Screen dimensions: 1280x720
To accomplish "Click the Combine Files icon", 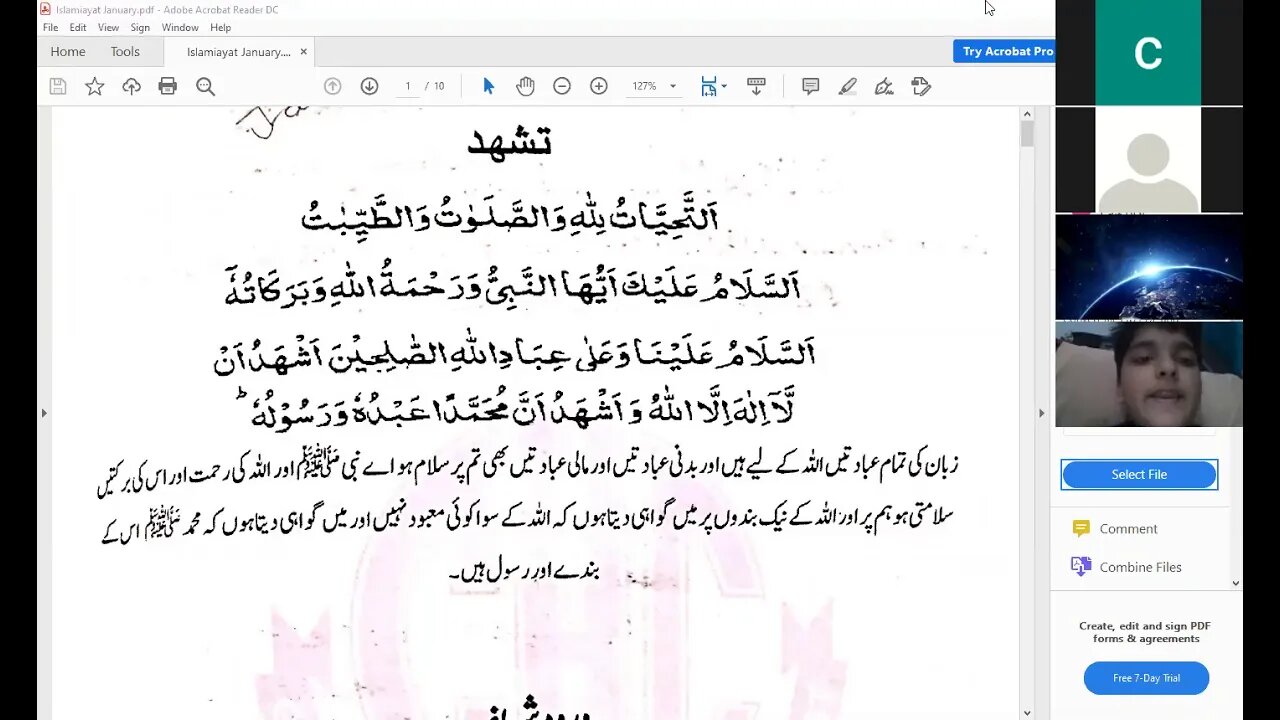I will pos(1081,566).
